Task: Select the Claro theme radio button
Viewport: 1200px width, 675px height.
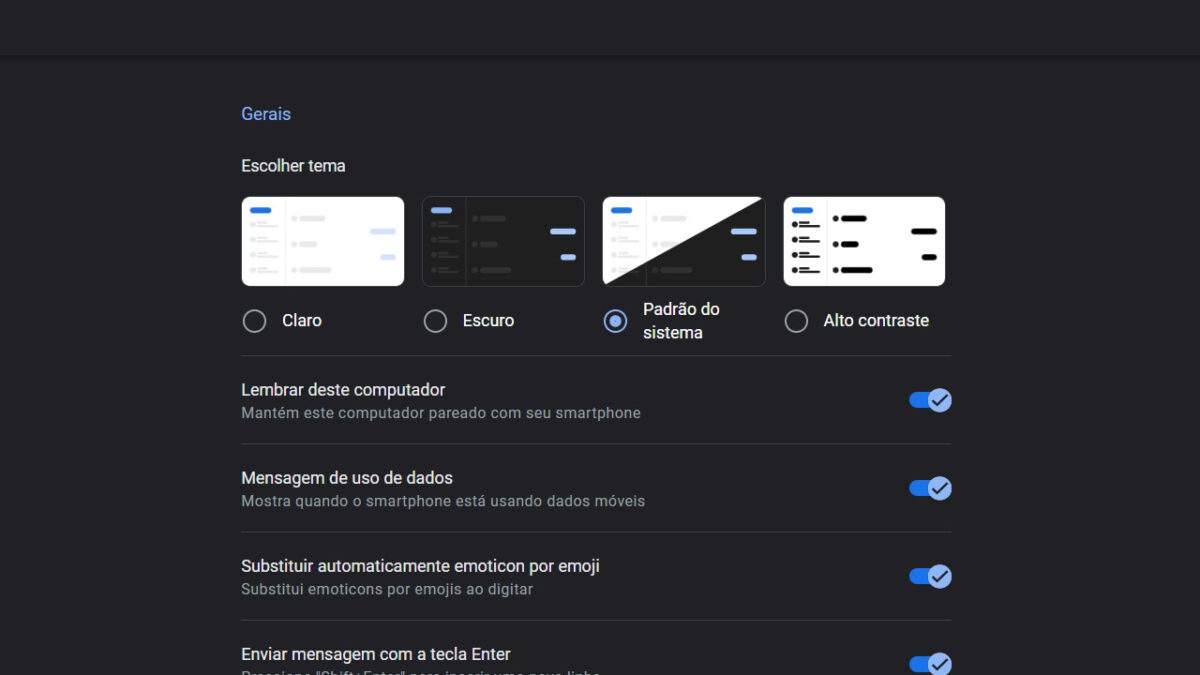Action: pyautogui.click(x=254, y=320)
